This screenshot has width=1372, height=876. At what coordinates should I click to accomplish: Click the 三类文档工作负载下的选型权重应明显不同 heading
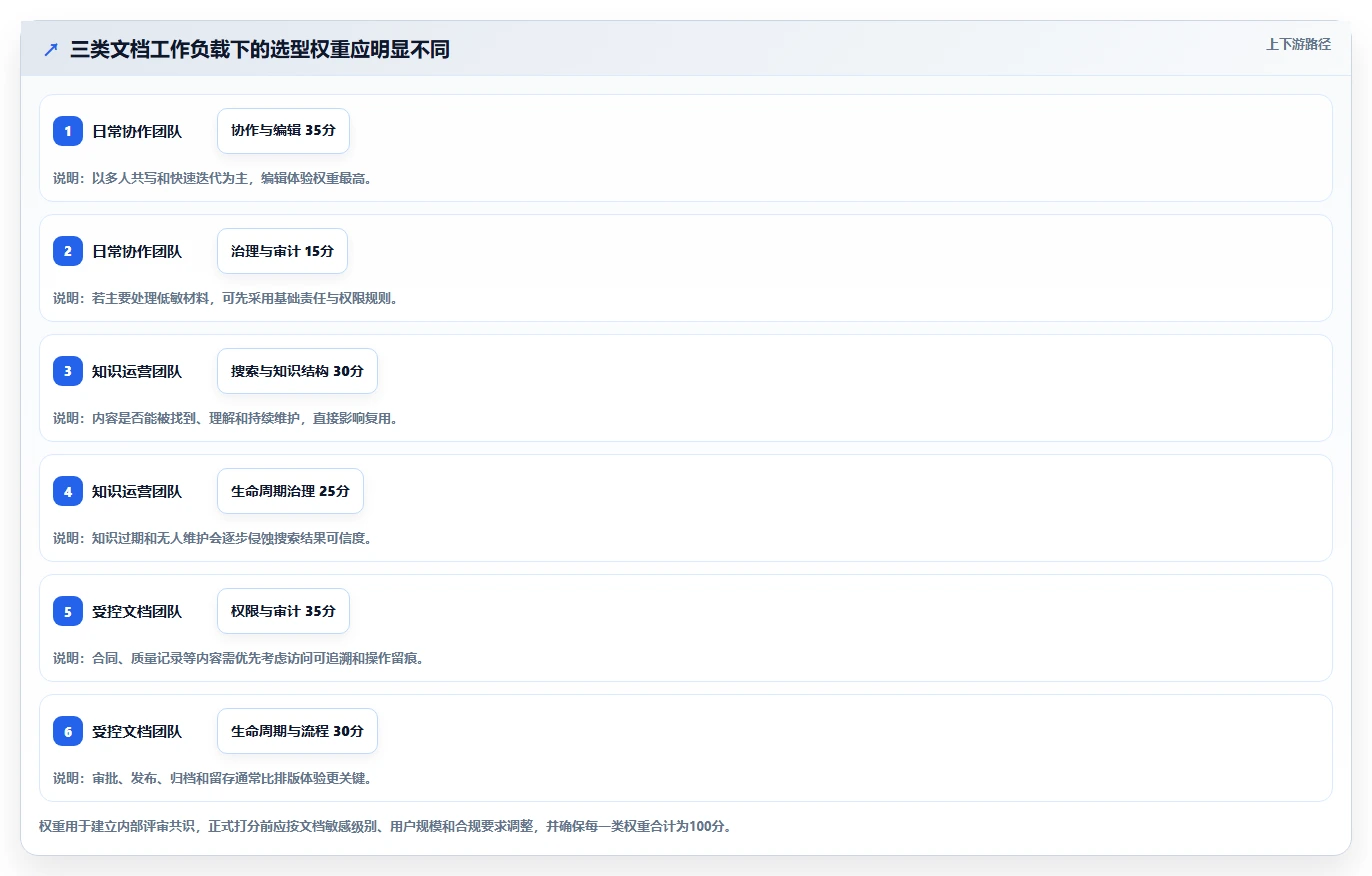point(260,49)
